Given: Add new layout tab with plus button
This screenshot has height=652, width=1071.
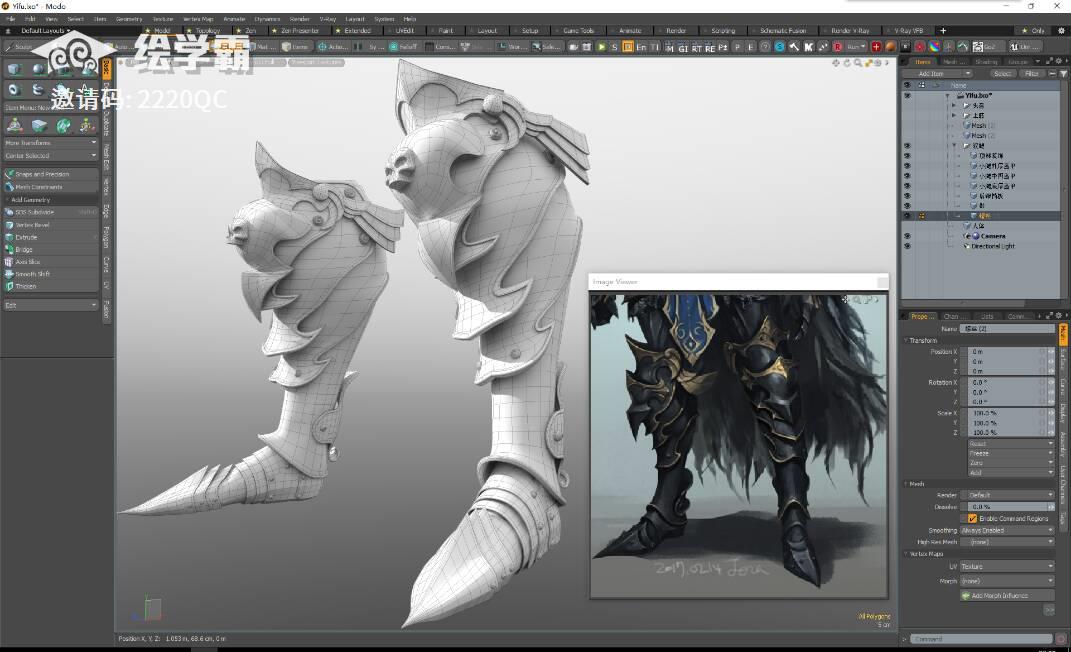Looking at the screenshot, I should 943,31.
